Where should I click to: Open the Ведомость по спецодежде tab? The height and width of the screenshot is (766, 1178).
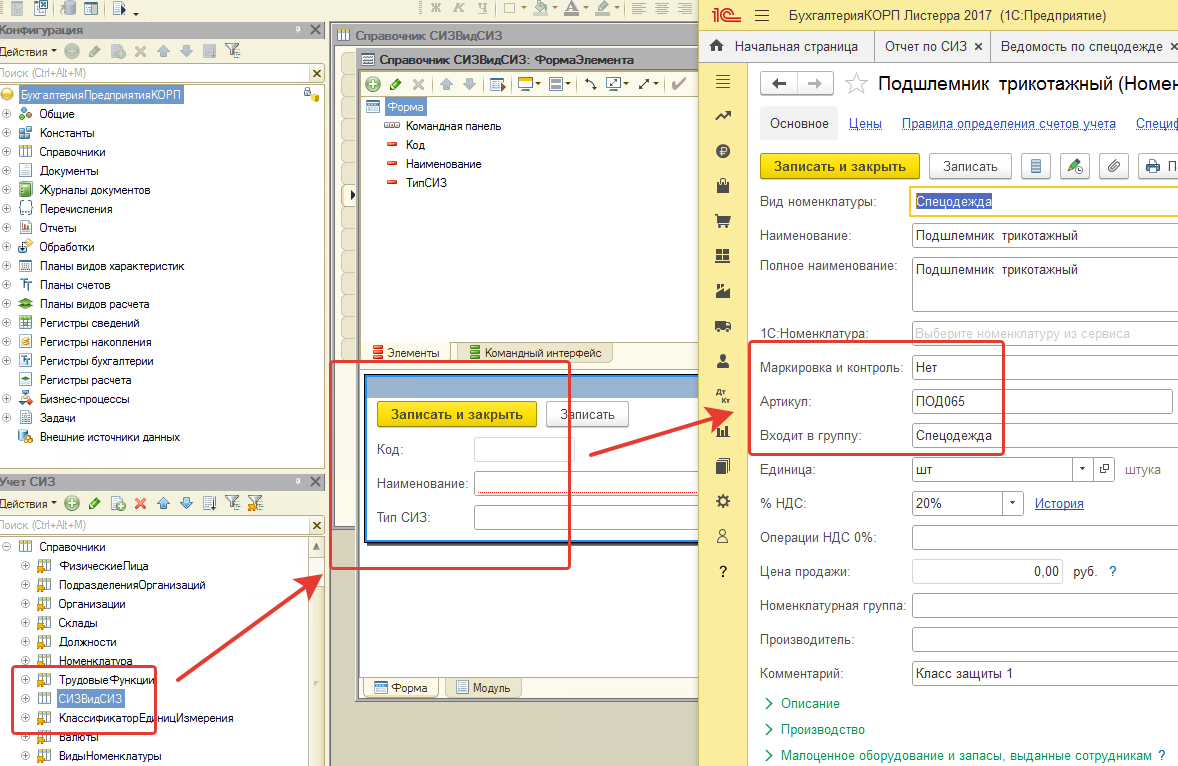[x=1081, y=47]
